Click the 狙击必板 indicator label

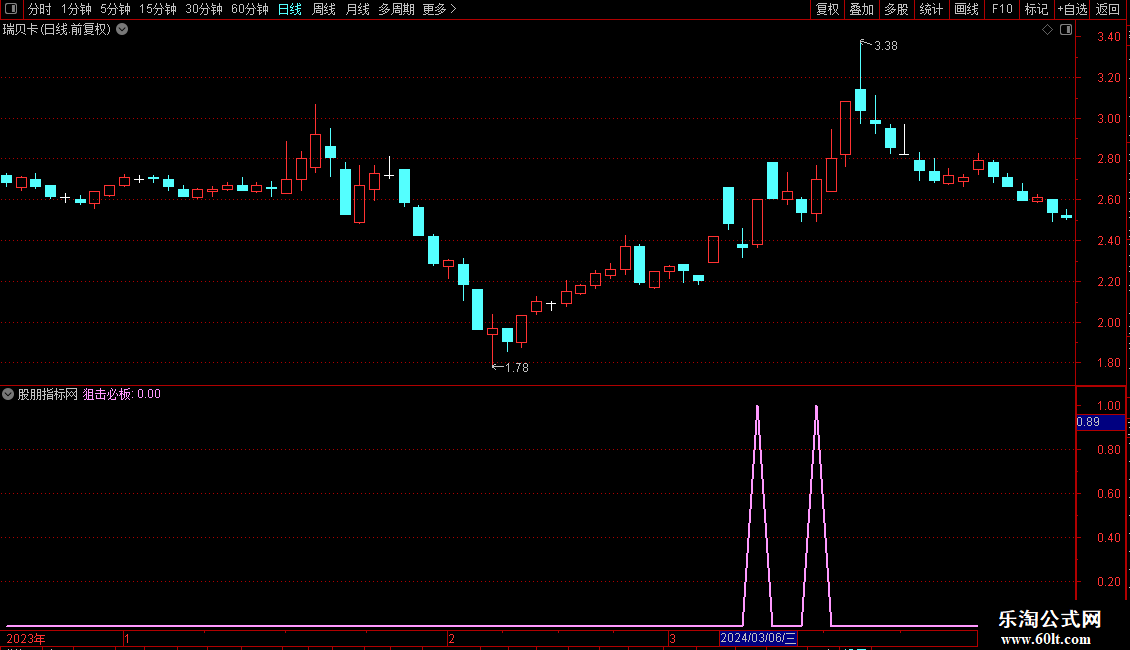(107, 394)
